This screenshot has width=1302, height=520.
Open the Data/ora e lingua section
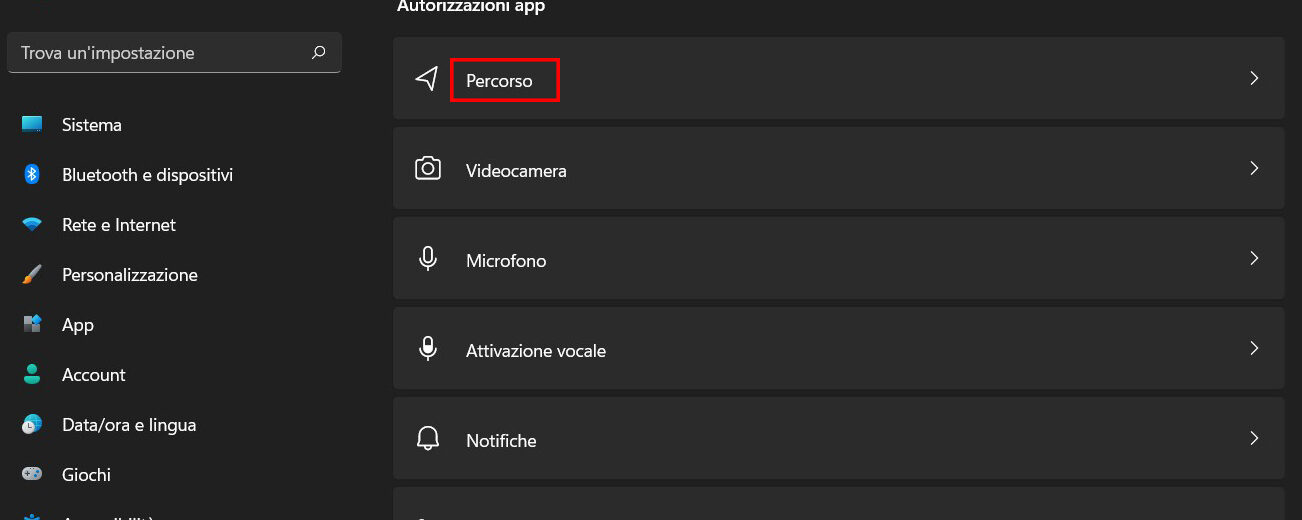(x=128, y=425)
